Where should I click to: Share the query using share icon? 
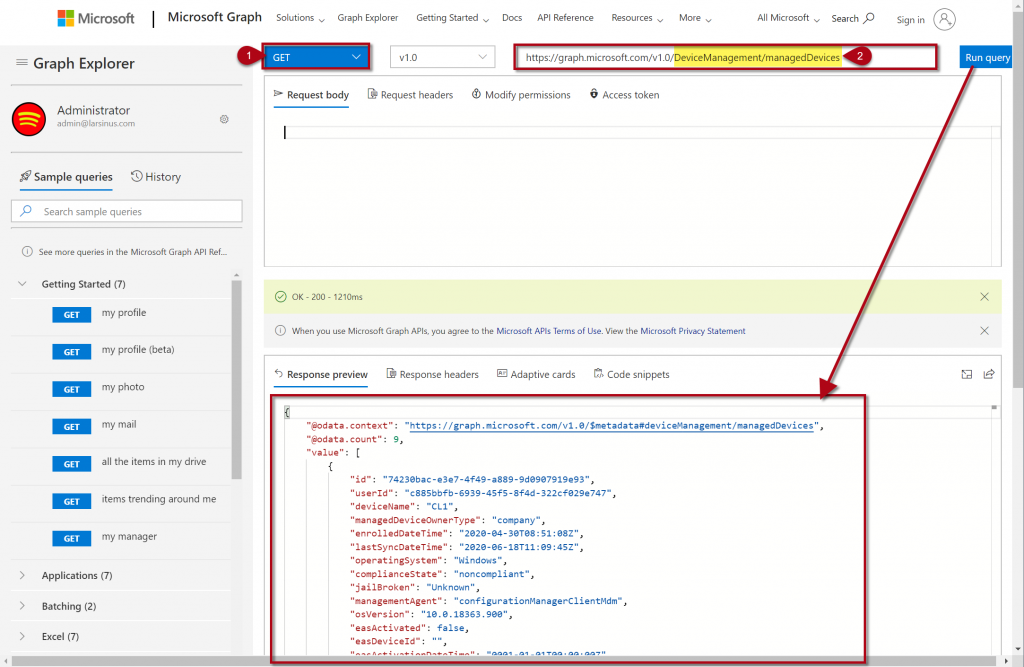(989, 374)
